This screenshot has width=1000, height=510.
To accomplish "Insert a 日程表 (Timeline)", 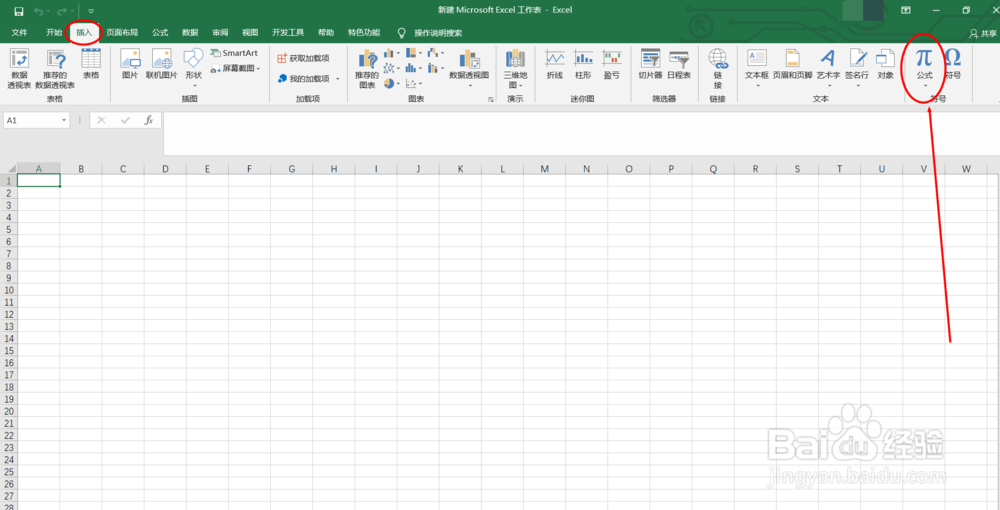I will [x=679, y=64].
